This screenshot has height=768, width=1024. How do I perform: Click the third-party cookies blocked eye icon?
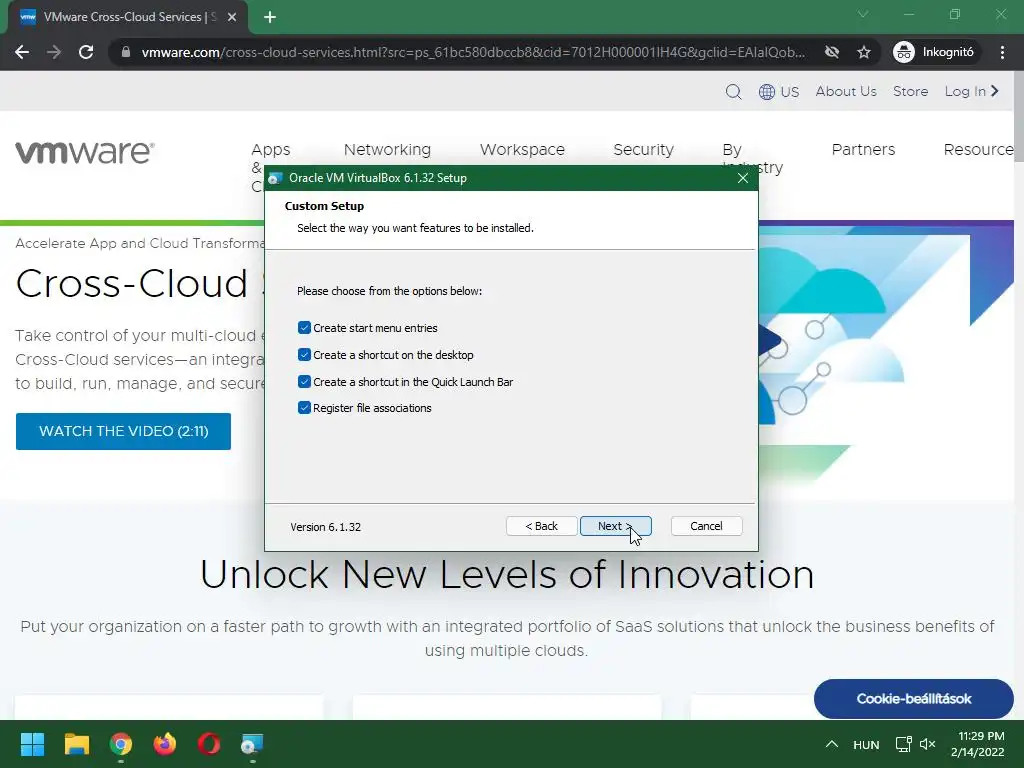(831, 52)
